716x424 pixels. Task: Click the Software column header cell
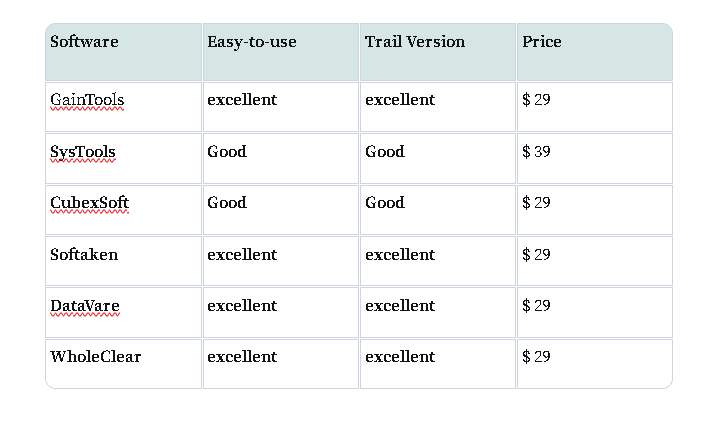coord(123,52)
